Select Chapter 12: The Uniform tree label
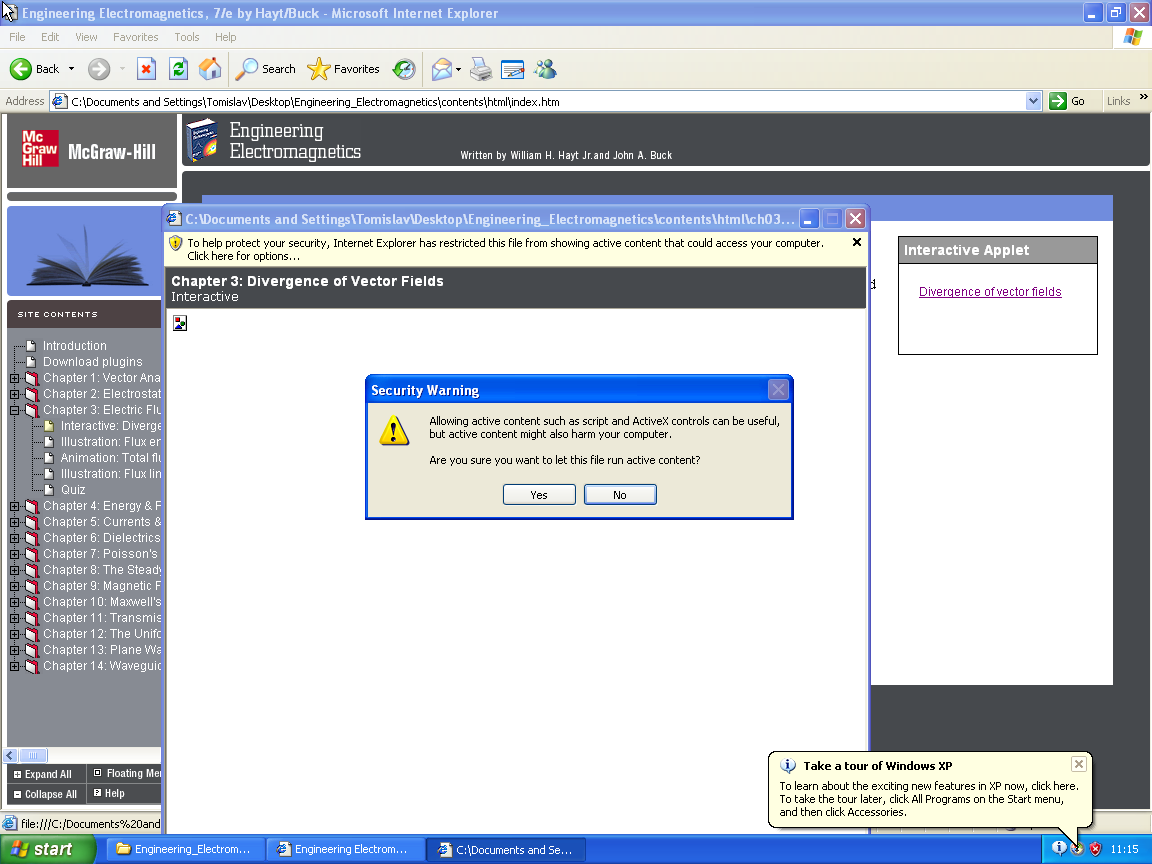The image size is (1152, 864). pyautogui.click(x=102, y=634)
